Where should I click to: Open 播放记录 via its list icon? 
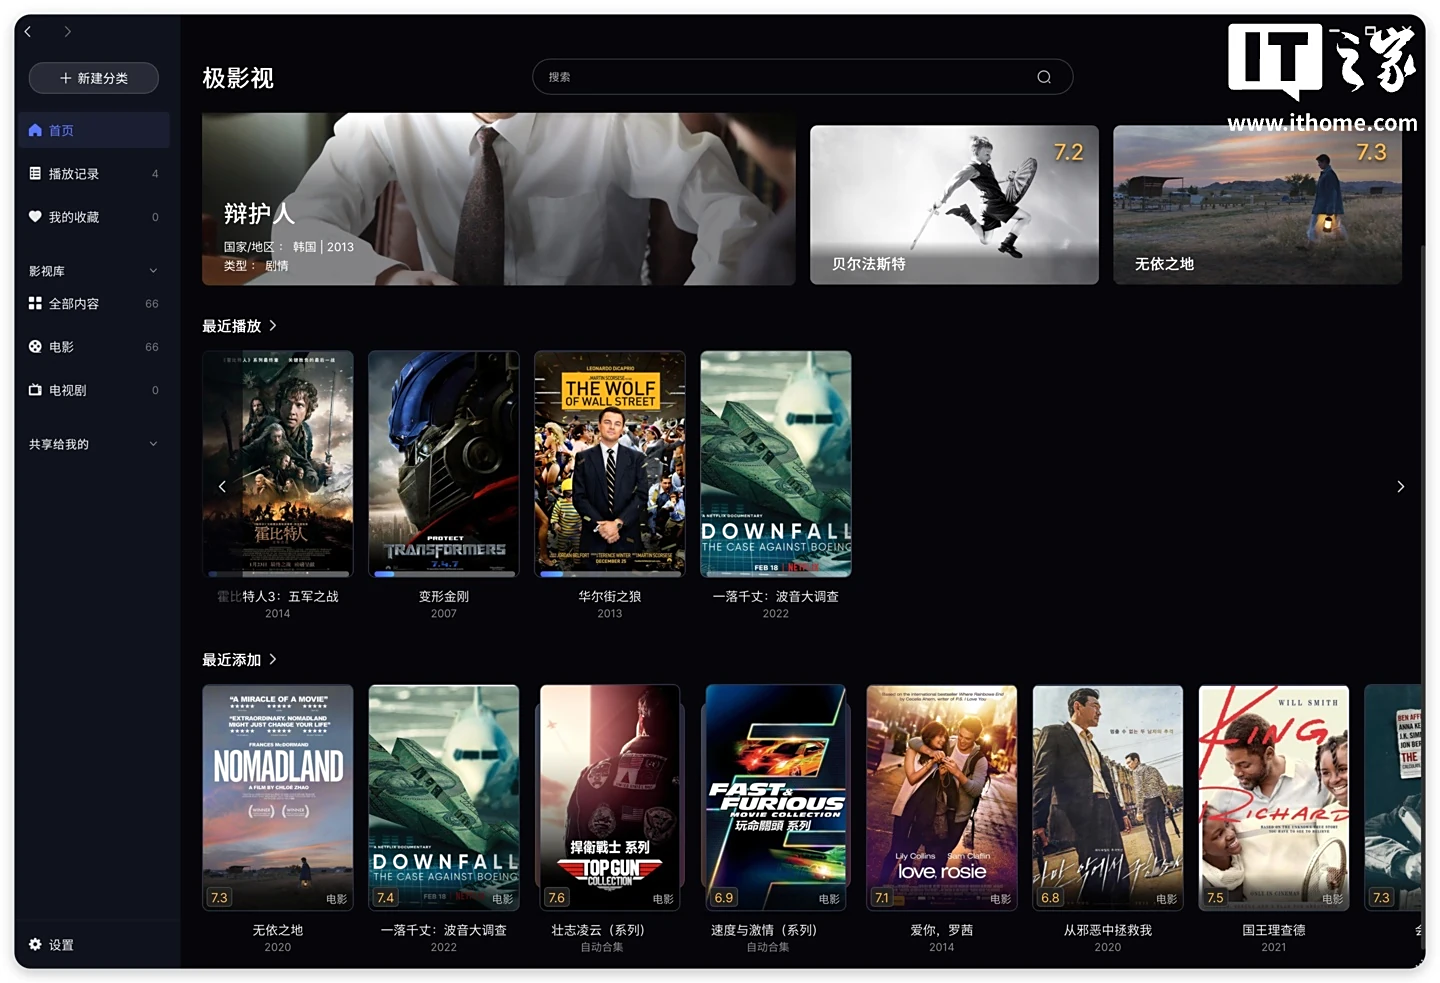pos(35,173)
